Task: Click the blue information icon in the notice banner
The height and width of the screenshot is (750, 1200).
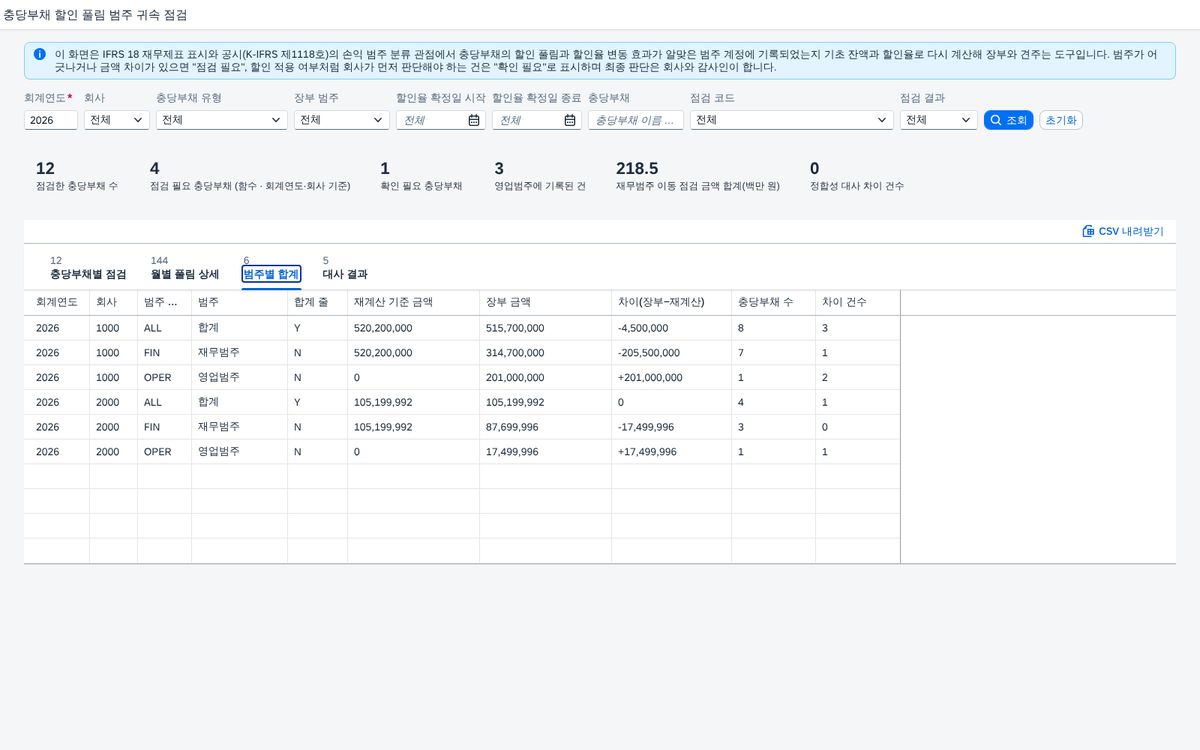Action: 39,54
